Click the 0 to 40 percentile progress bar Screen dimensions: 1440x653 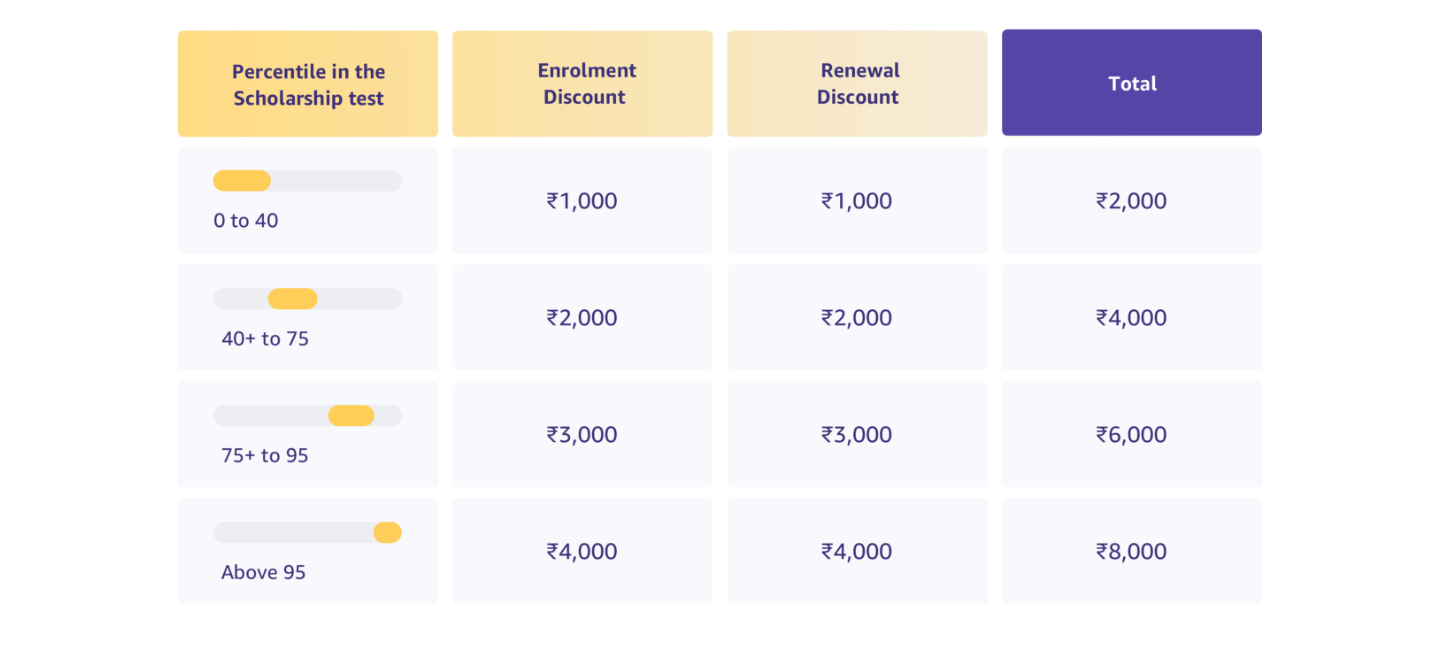click(x=307, y=181)
